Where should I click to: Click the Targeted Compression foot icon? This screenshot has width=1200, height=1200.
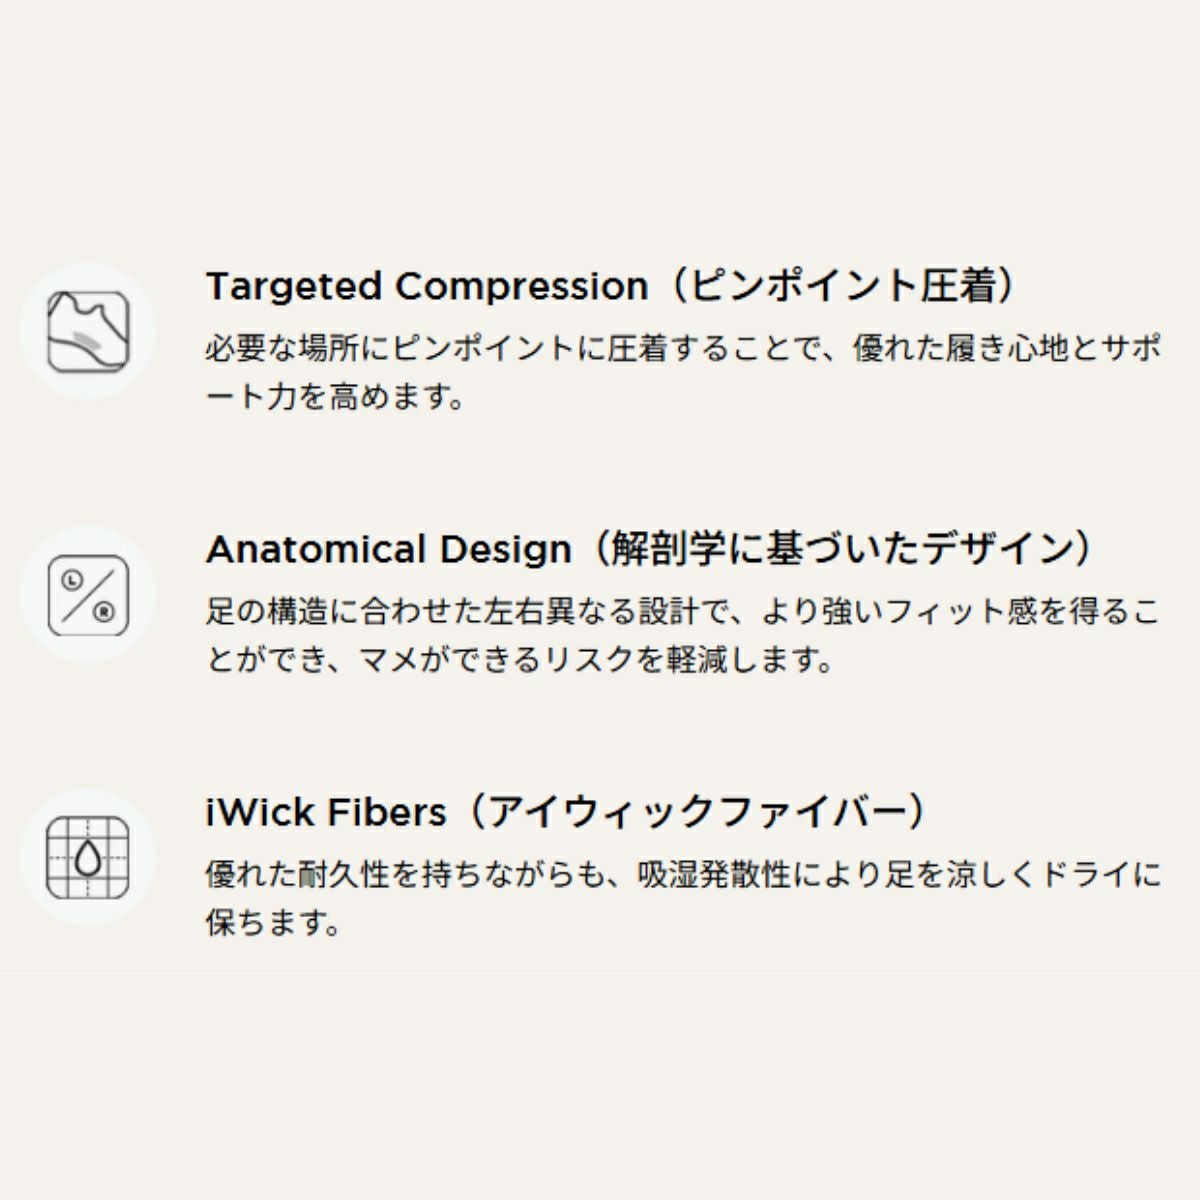[x=88, y=330]
